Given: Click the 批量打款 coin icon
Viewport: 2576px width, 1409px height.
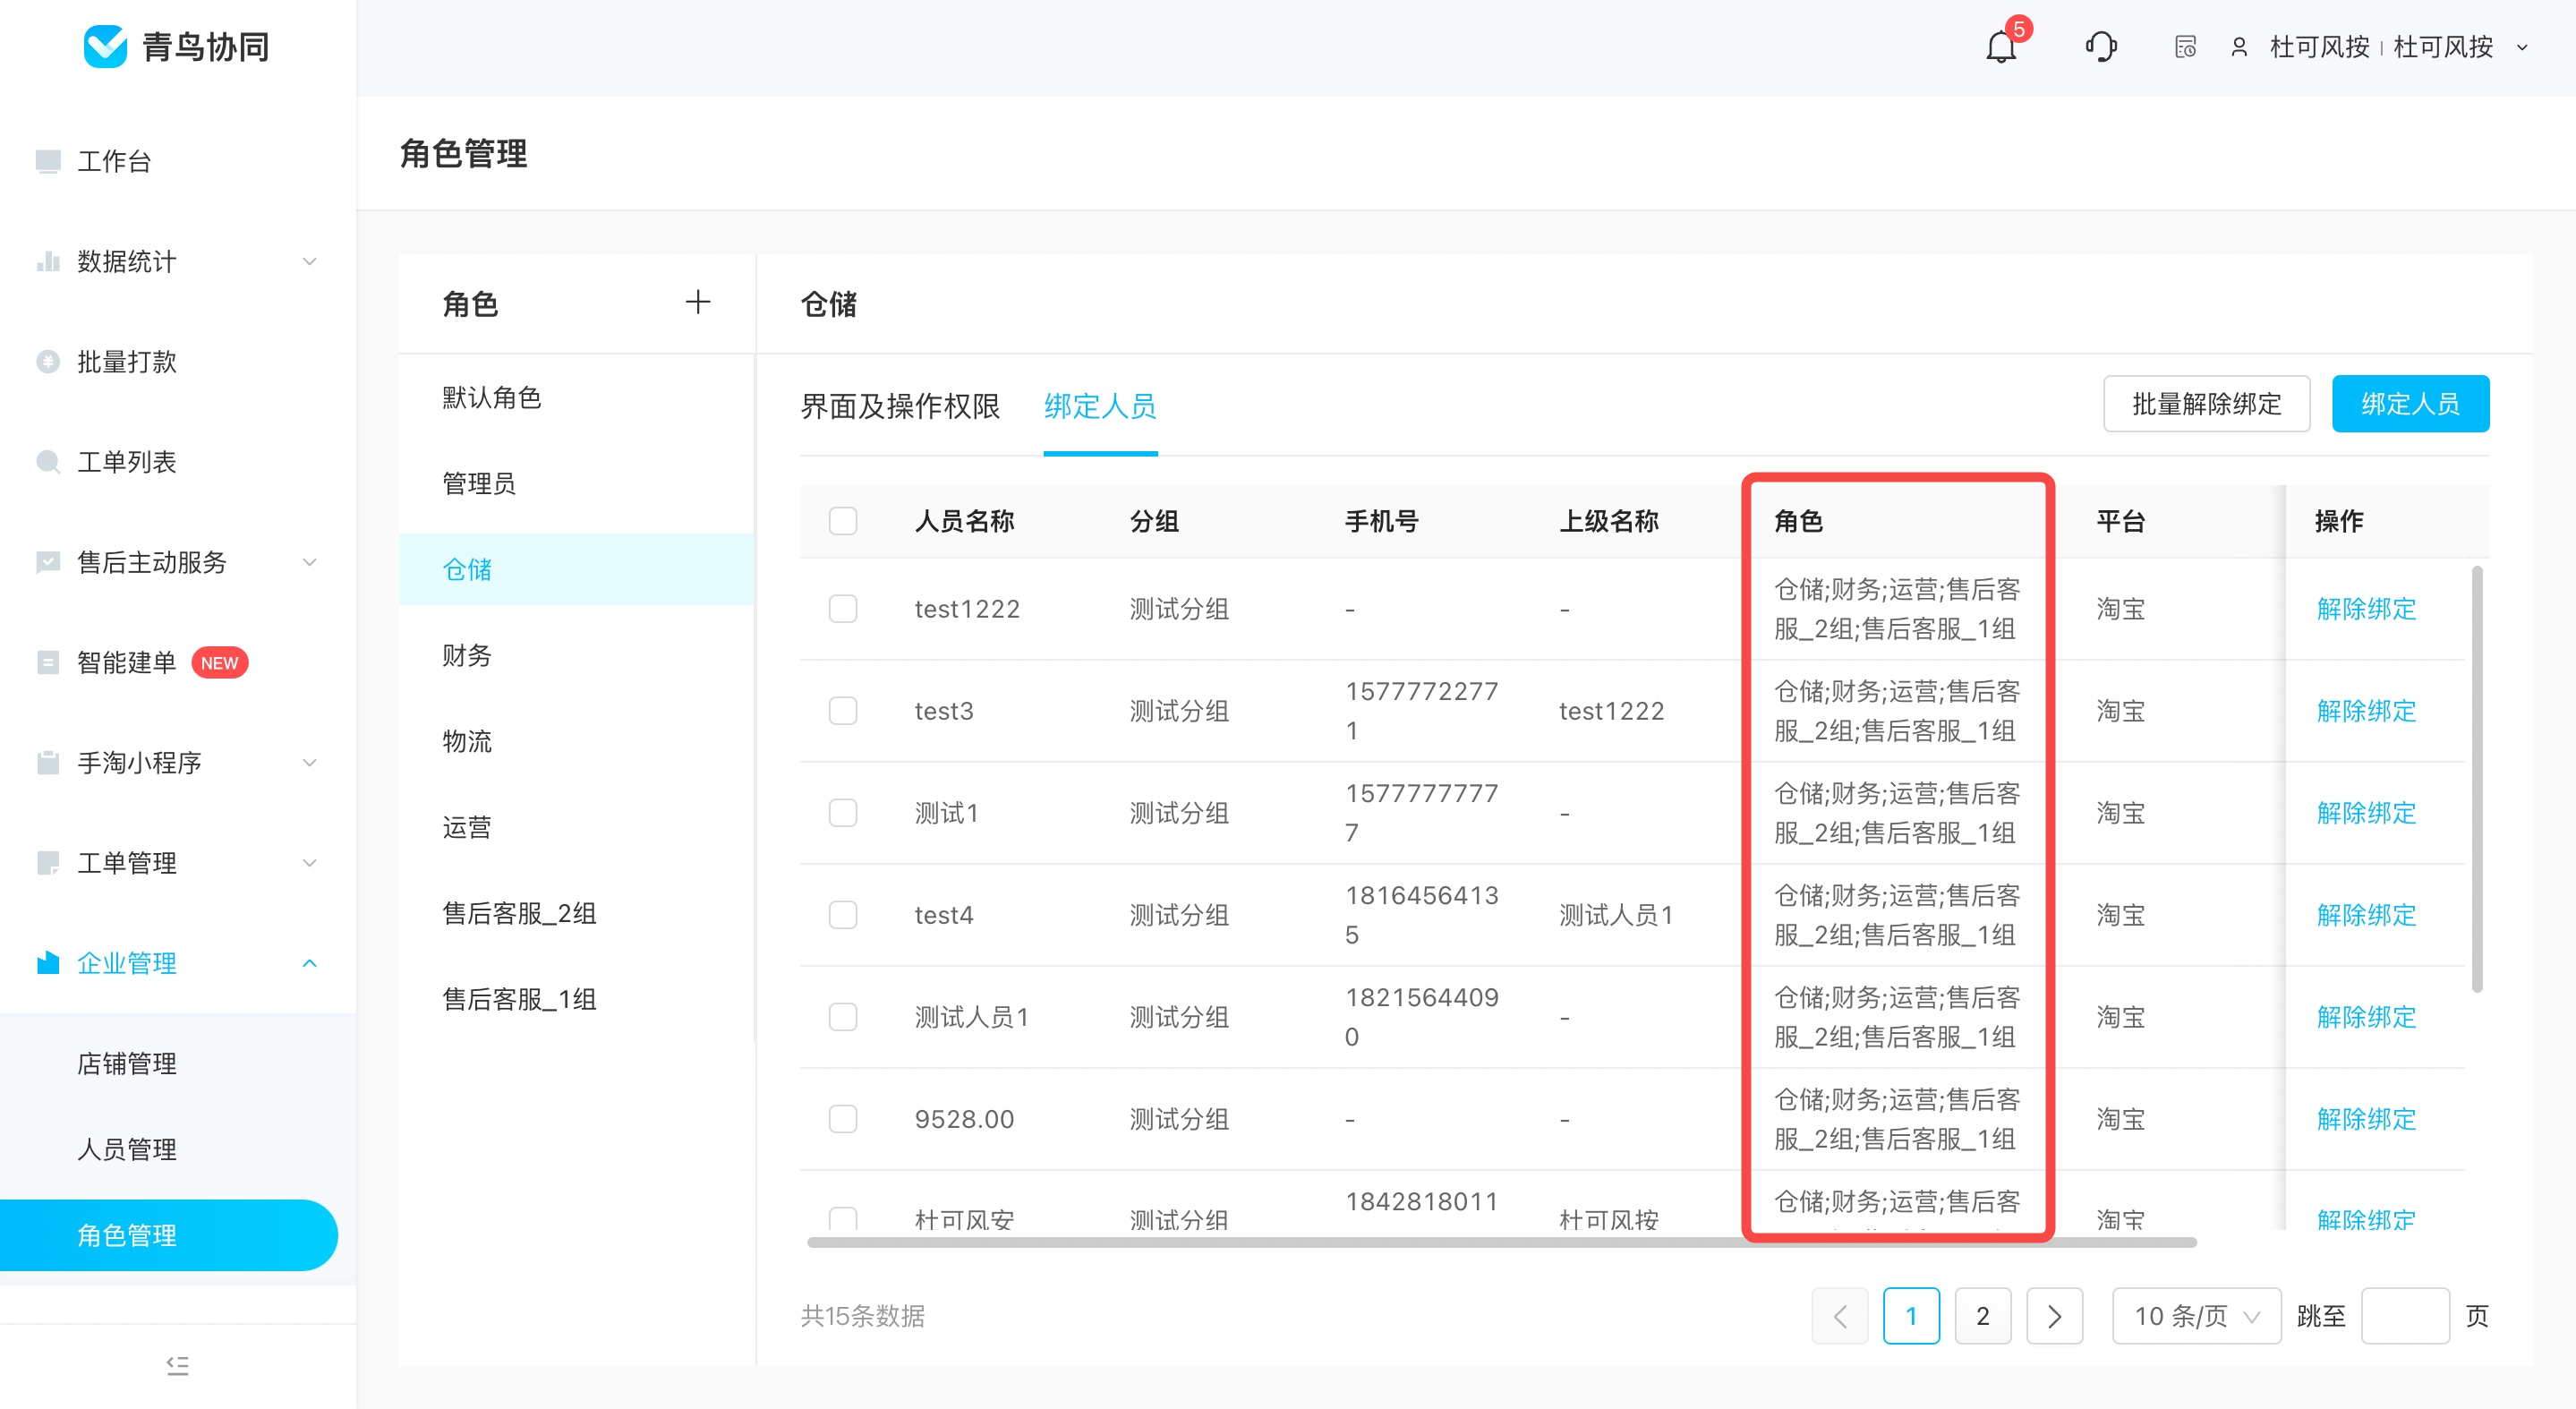Looking at the screenshot, I should pyautogui.click(x=48, y=361).
